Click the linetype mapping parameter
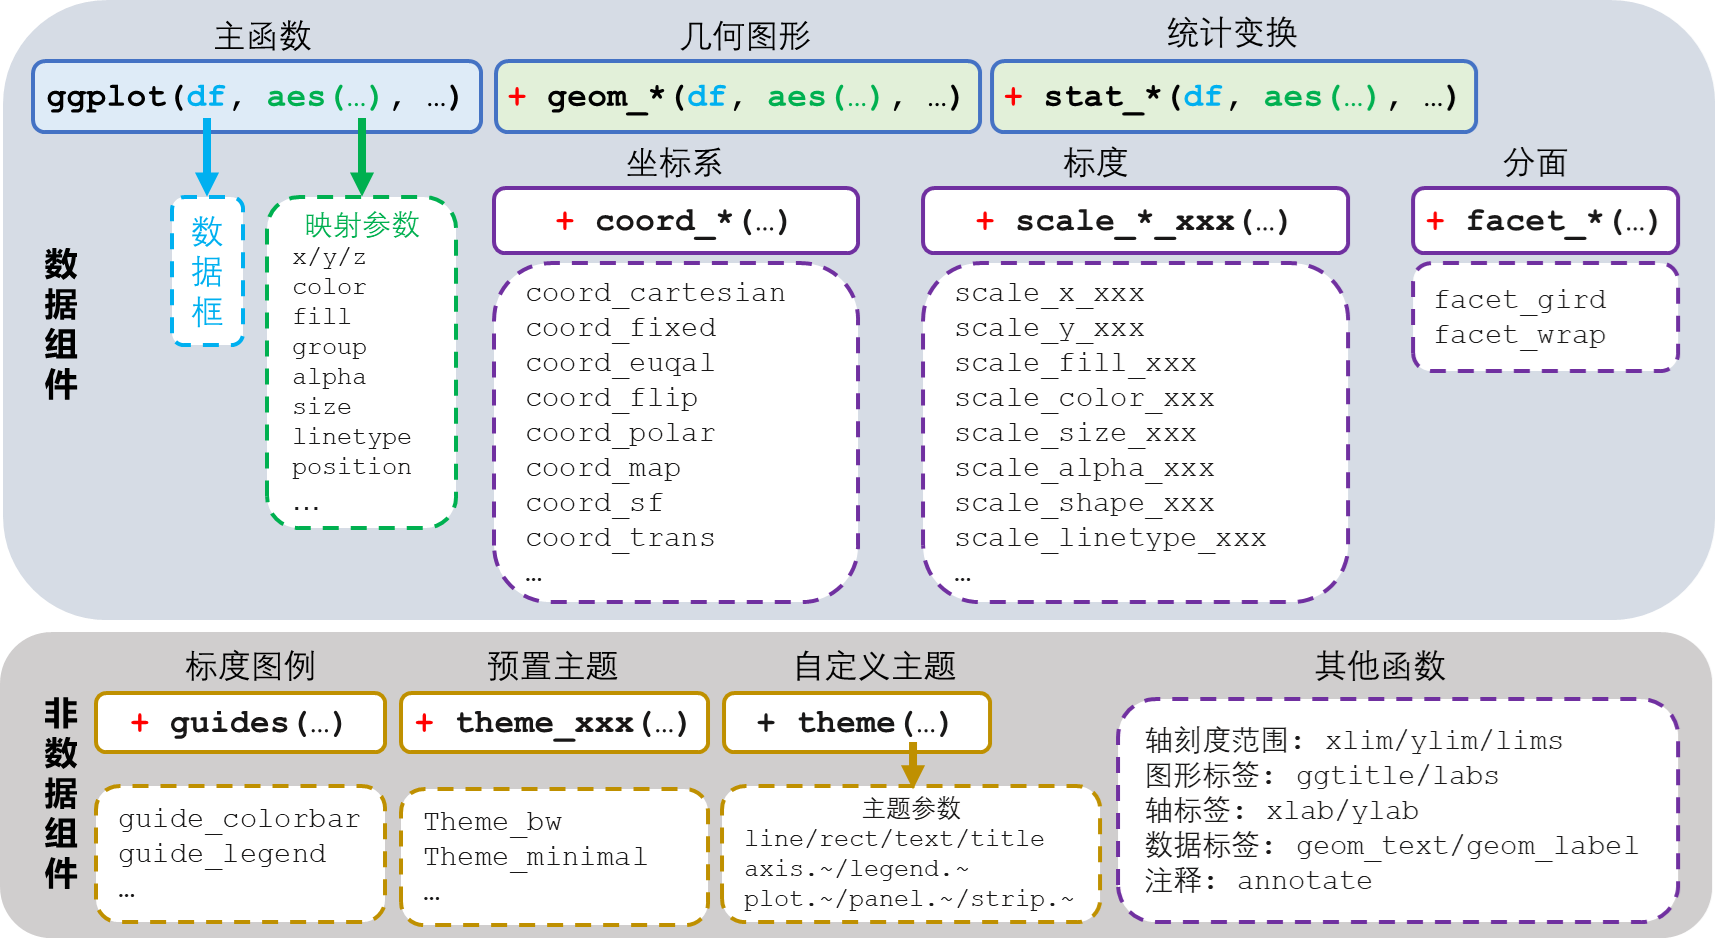The height and width of the screenshot is (938, 1715). coord(351,437)
